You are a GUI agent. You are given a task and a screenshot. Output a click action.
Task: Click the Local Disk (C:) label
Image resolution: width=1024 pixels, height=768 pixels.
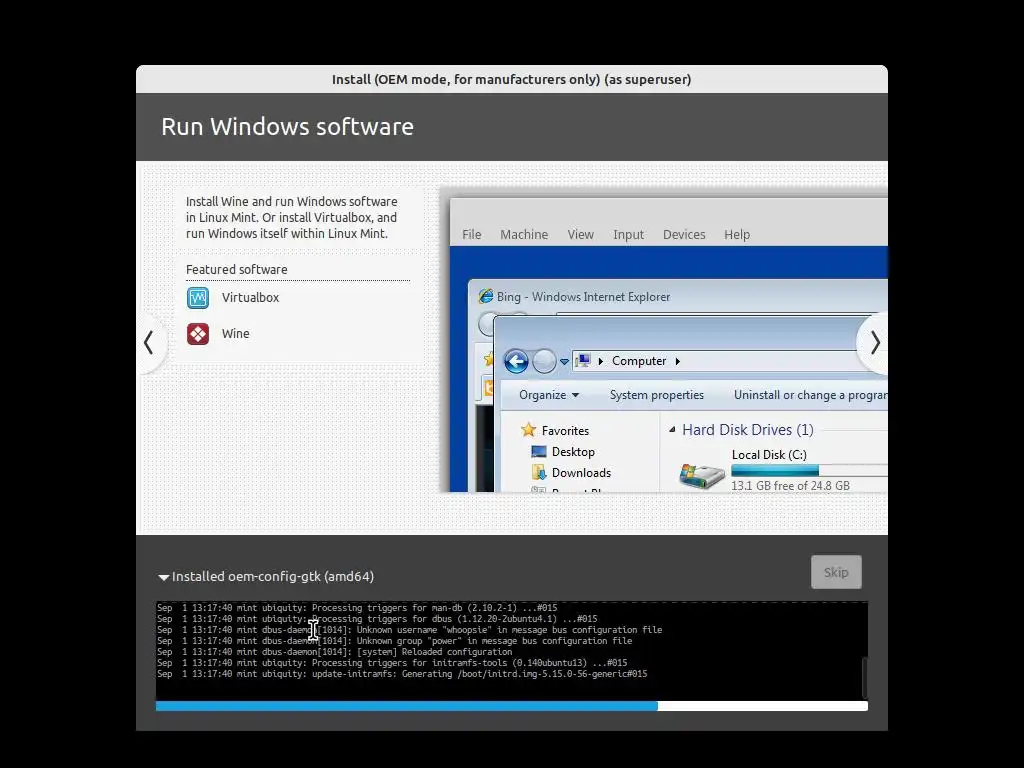[x=769, y=455]
